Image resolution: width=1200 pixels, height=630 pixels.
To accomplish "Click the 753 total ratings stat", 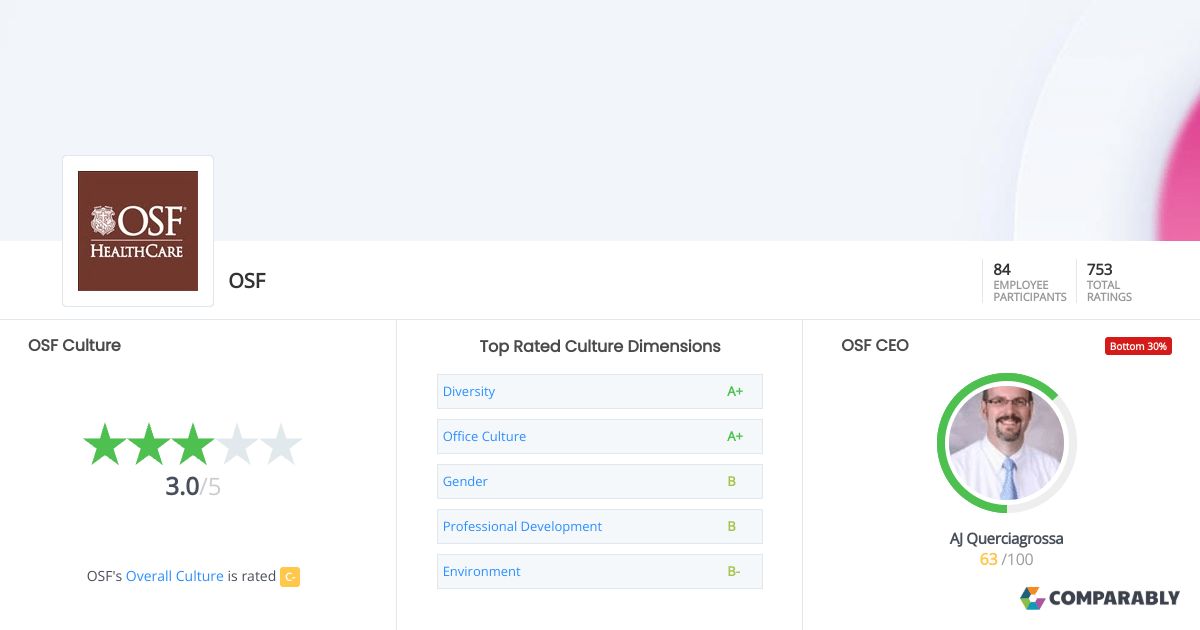I will coord(1110,283).
